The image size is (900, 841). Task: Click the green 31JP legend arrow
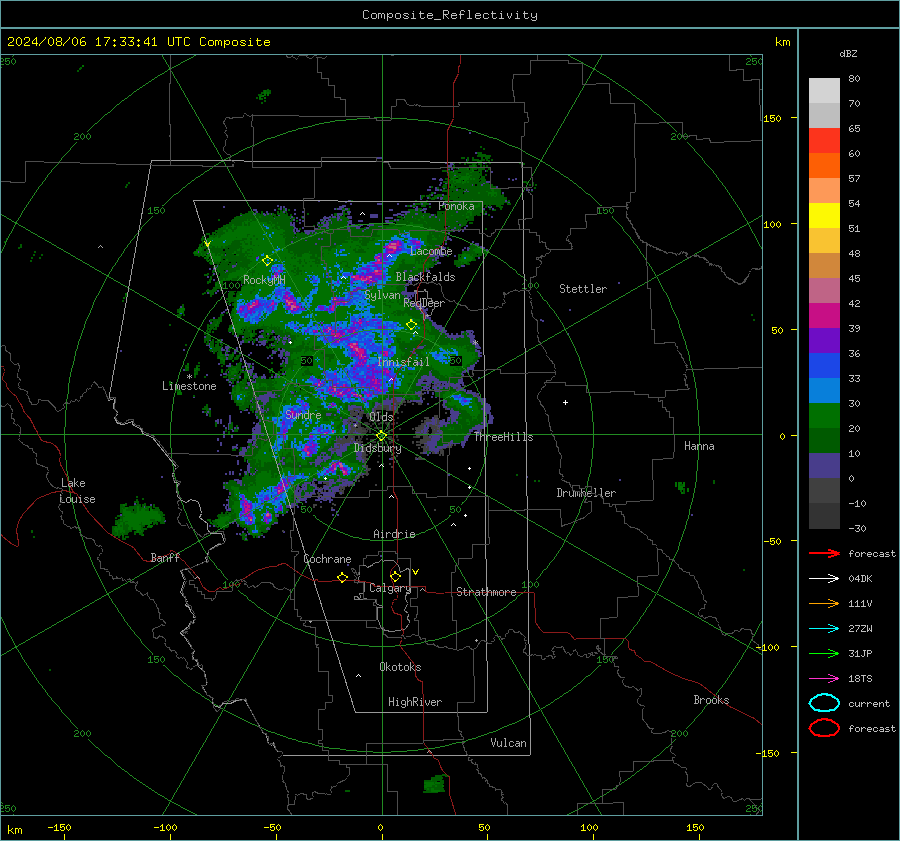(x=824, y=653)
